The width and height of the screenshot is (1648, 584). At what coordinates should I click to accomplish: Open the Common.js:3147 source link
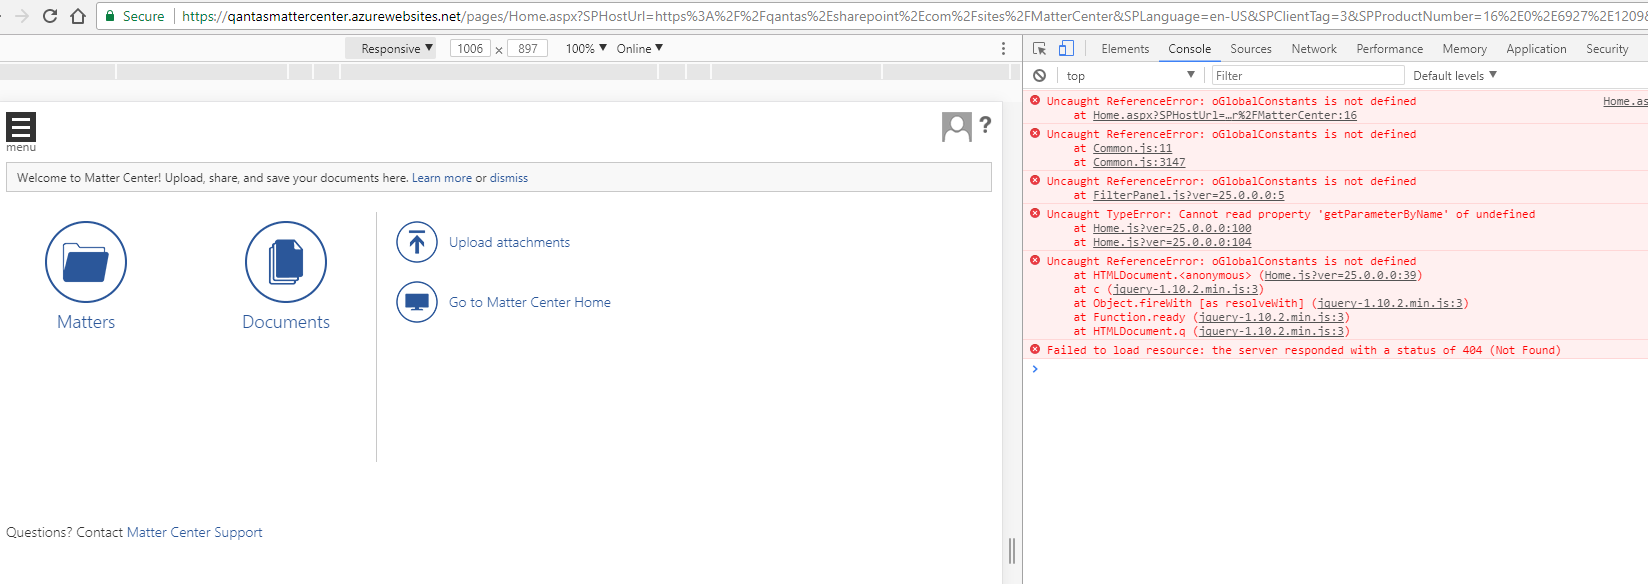coord(1139,162)
